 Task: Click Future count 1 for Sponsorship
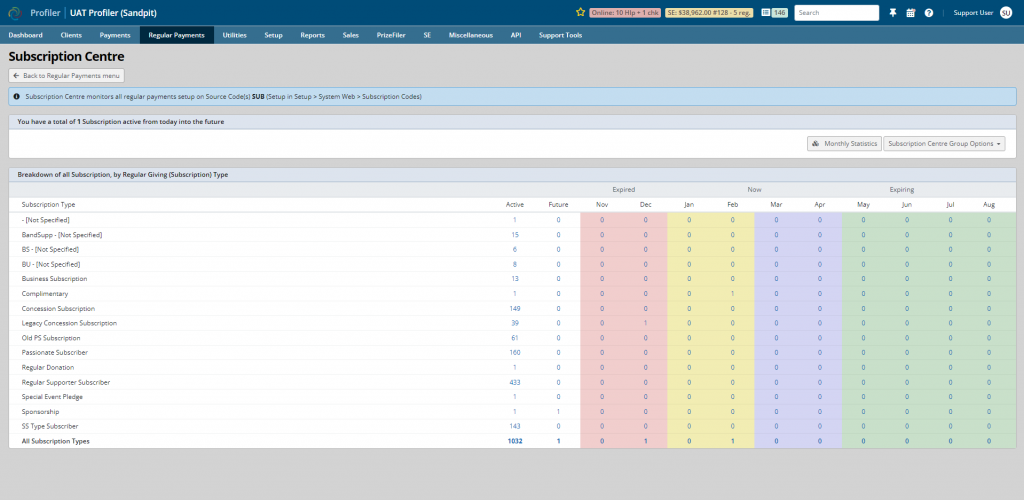tap(558, 411)
